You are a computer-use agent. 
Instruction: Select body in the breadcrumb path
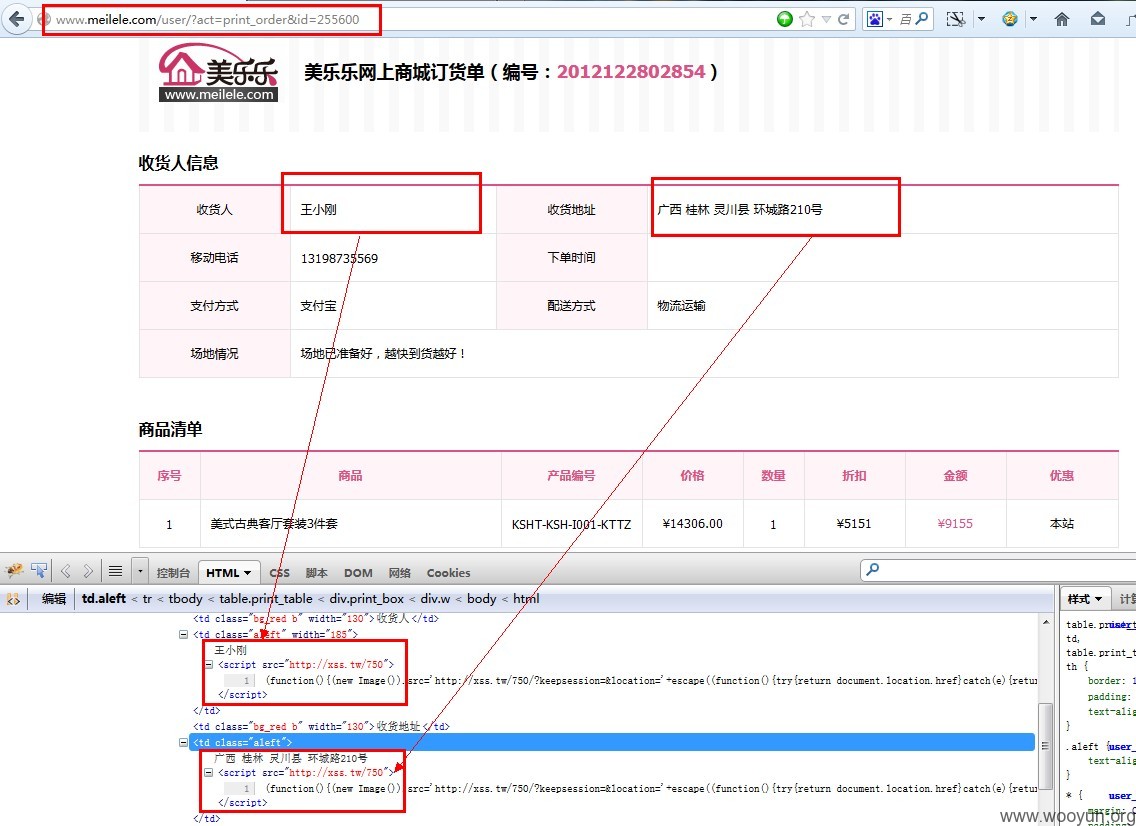tap(482, 598)
